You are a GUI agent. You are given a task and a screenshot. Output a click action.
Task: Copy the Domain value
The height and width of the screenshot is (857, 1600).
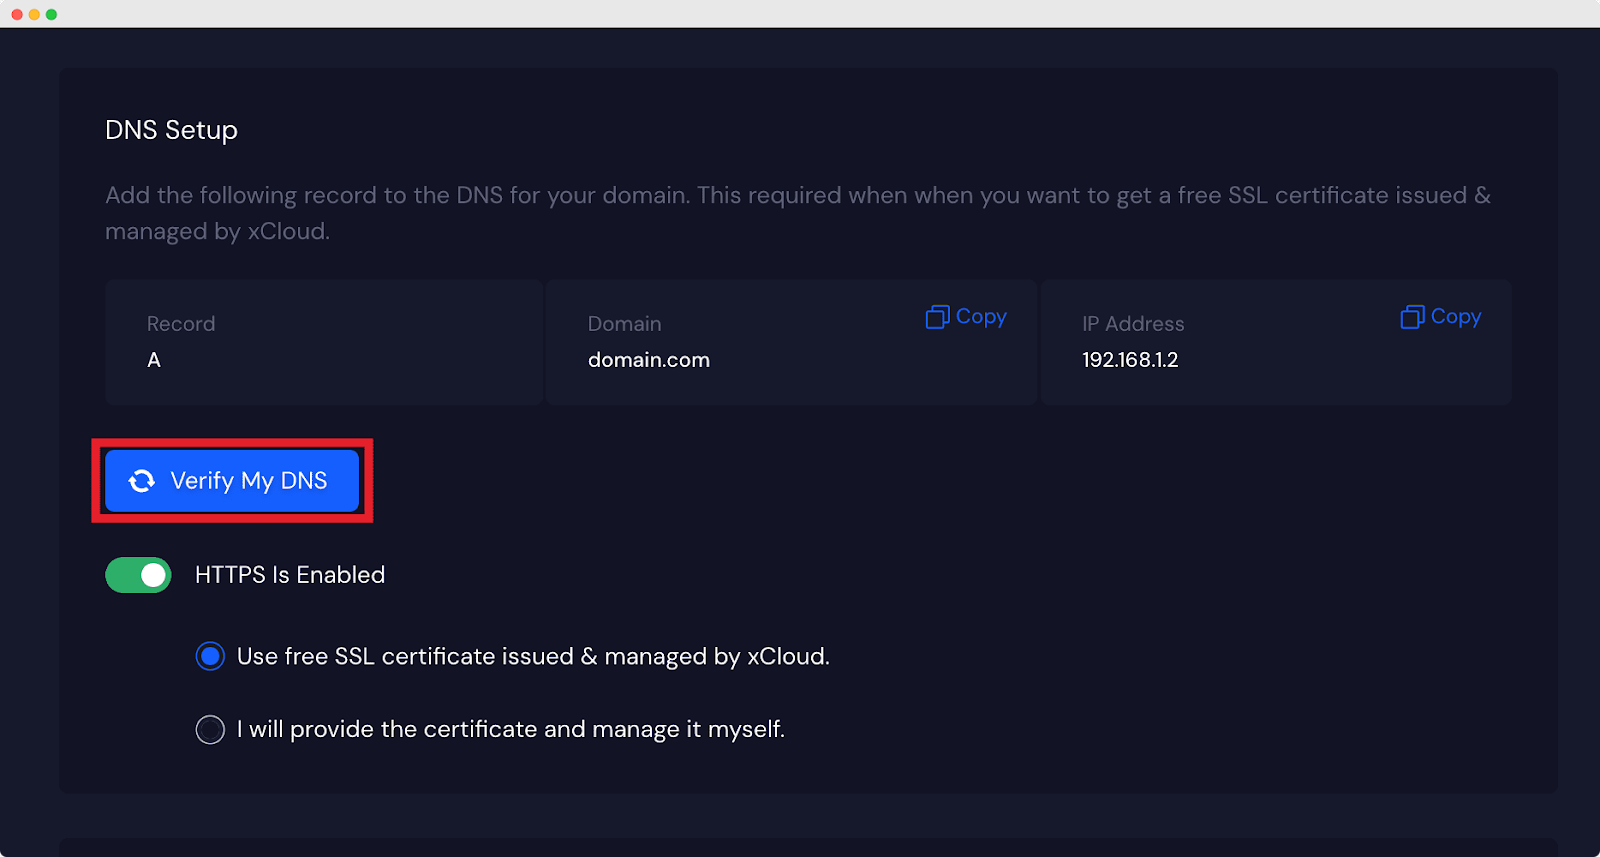[x=966, y=317]
